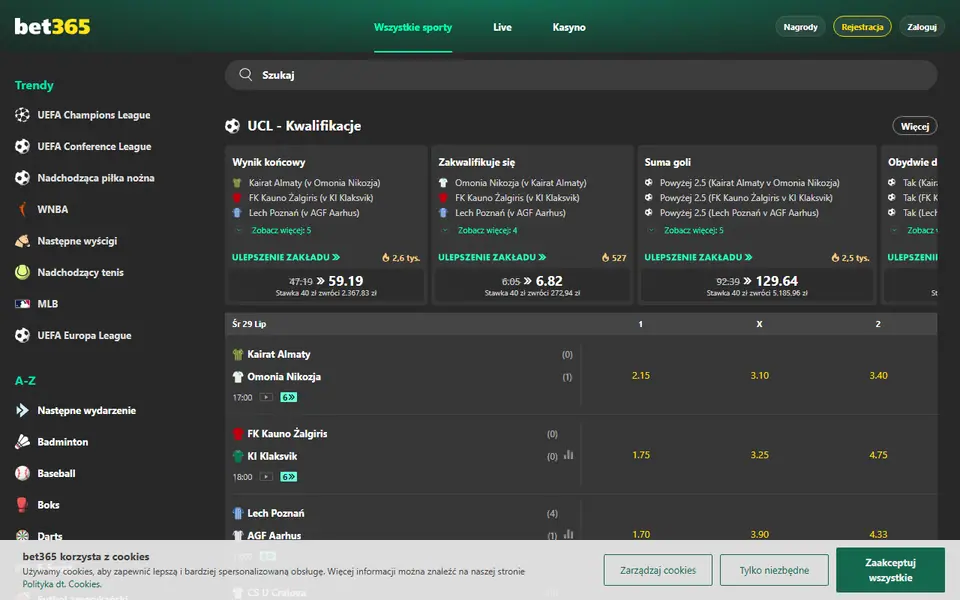Click the UEFA Conference League ball icon

tap(22, 146)
